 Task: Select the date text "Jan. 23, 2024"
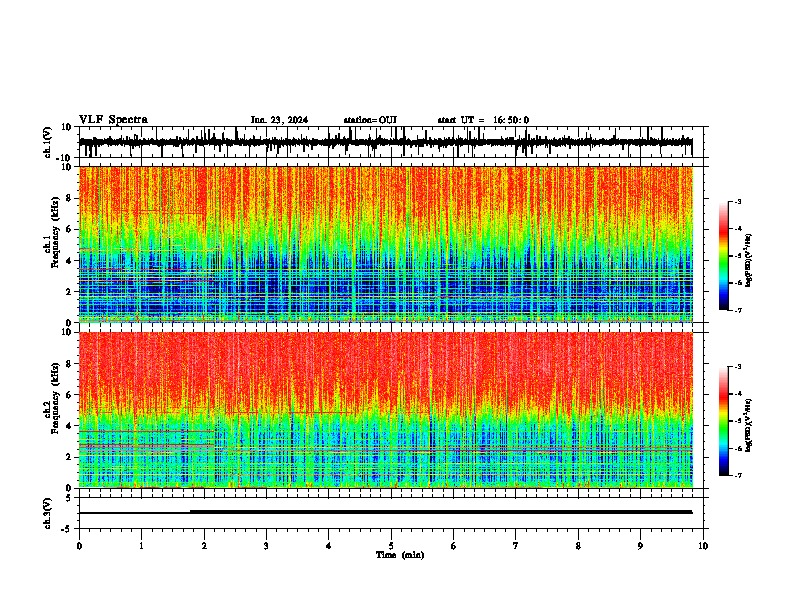pos(279,120)
